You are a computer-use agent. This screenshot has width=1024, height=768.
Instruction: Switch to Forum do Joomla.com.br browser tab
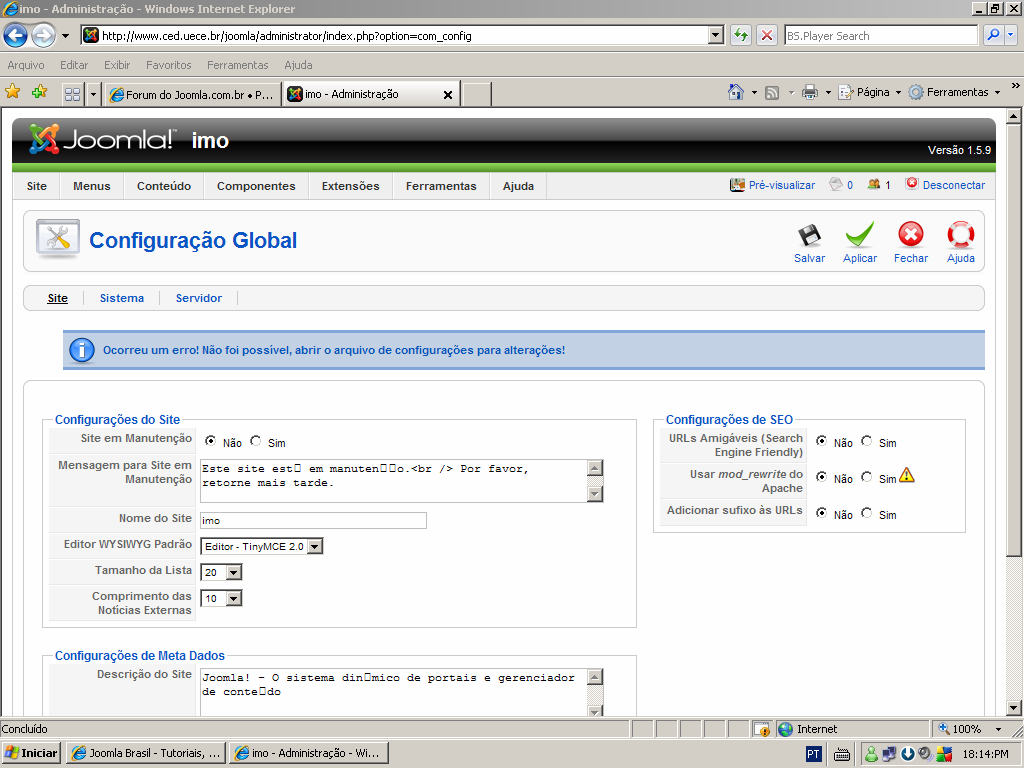coord(192,95)
